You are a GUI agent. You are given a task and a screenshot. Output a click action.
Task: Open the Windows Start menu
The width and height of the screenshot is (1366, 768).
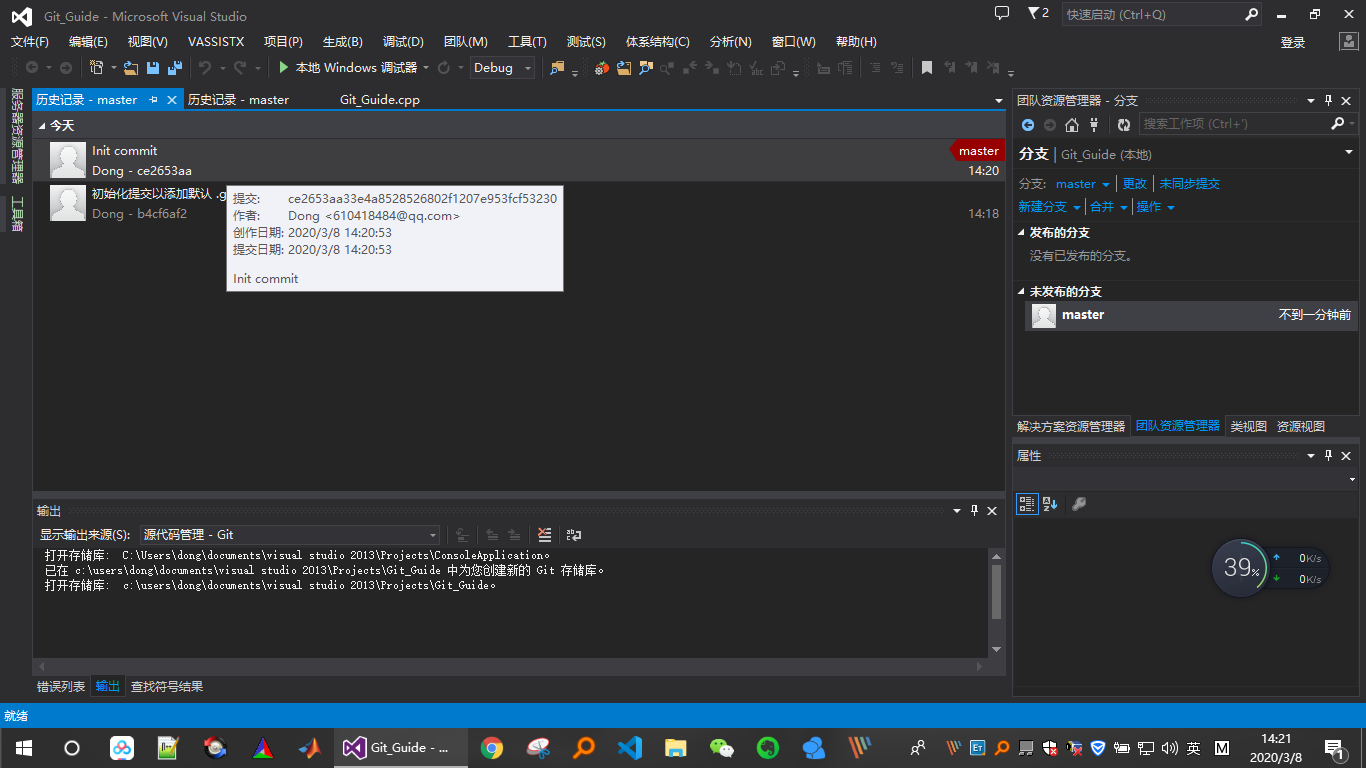24,747
